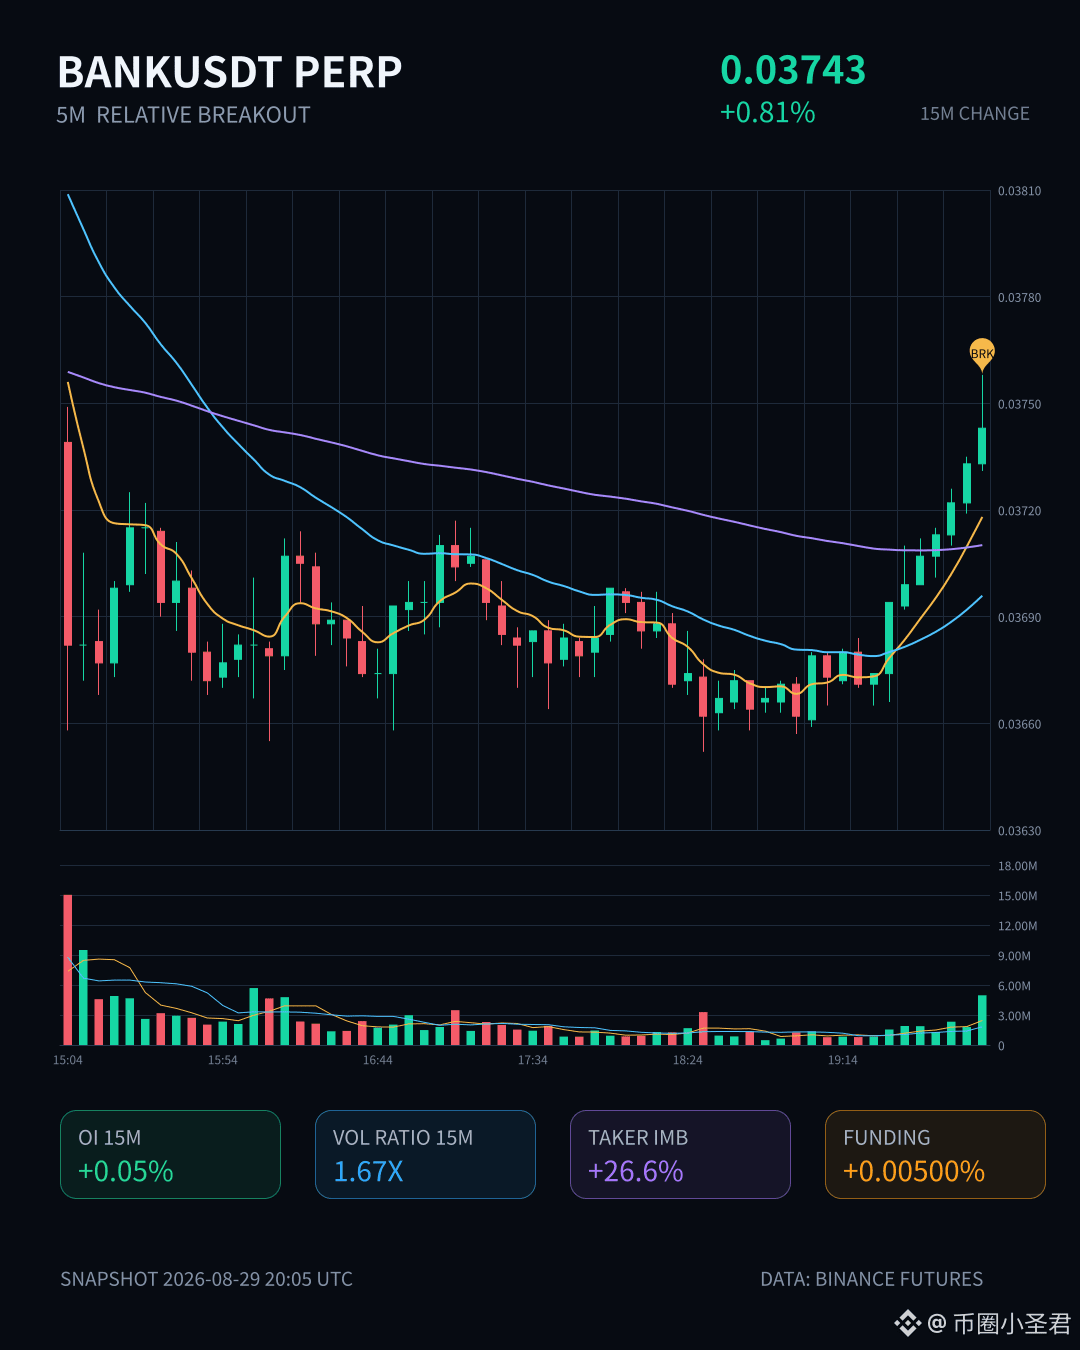This screenshot has height=1350, width=1080.
Task: Click the 19:14 time axis label
Action: [843, 1060]
